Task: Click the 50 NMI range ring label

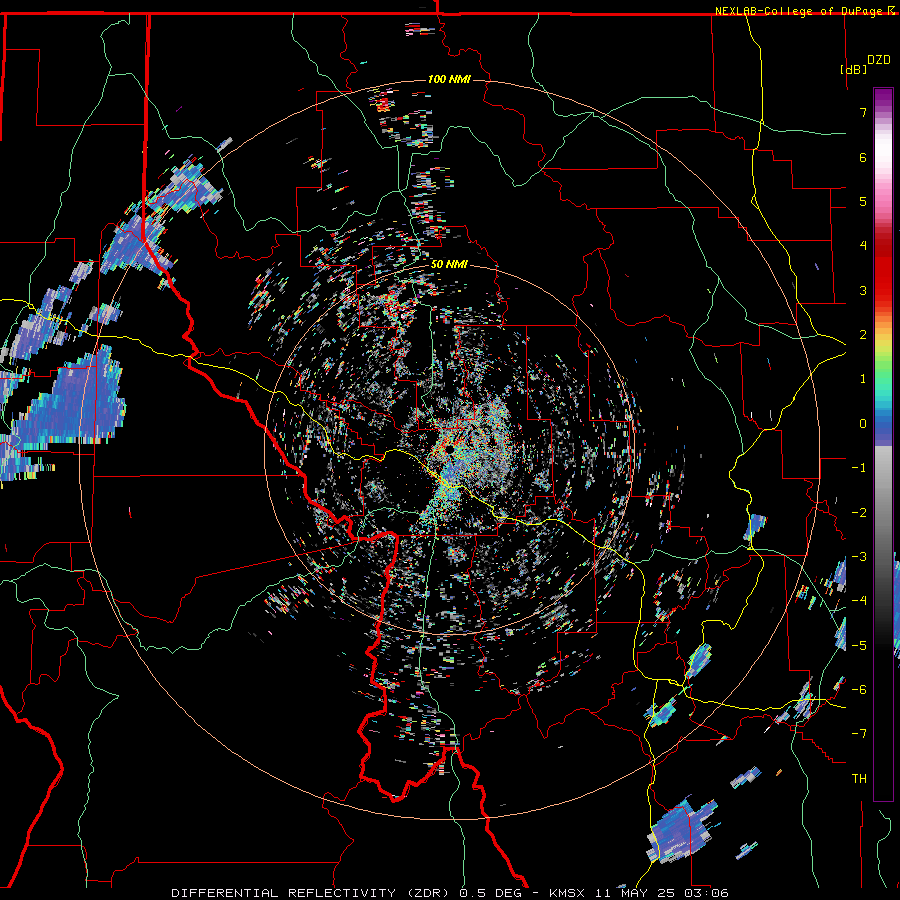Action: 449,265
